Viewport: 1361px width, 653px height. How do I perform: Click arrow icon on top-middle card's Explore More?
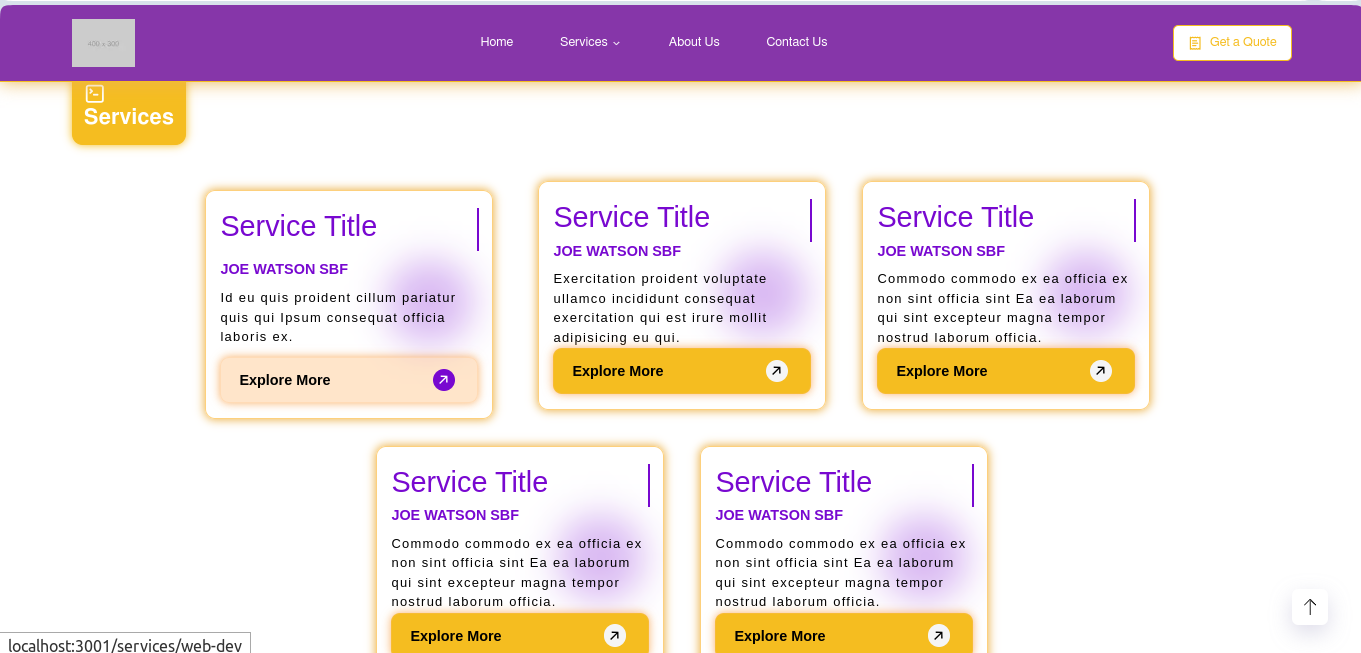click(777, 371)
